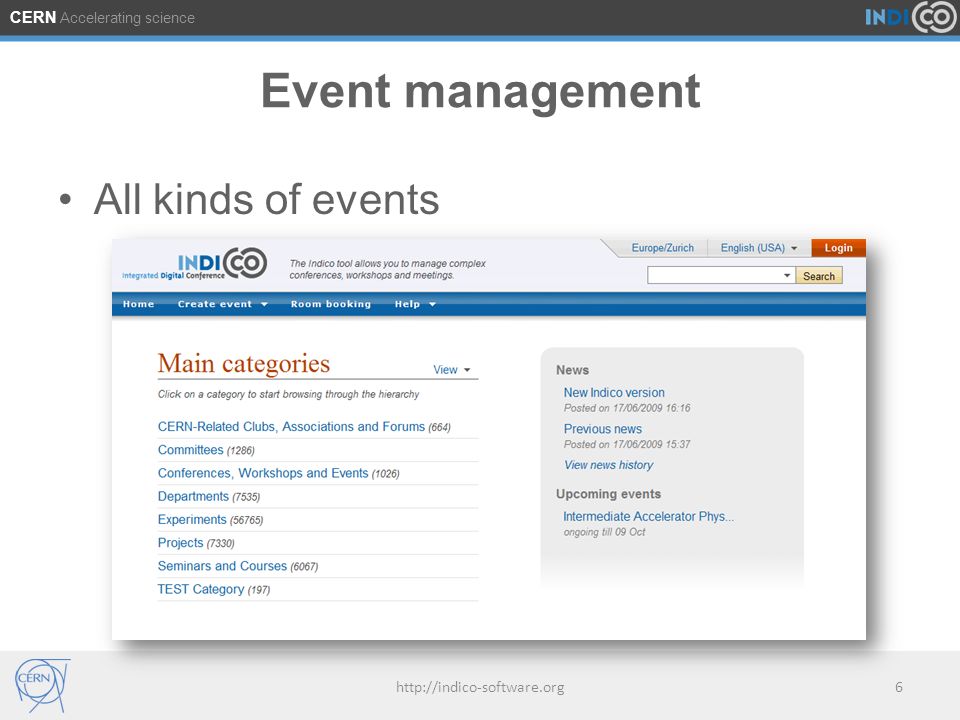Click the Indico tool description tagline
The height and width of the screenshot is (720, 960).
388,269
